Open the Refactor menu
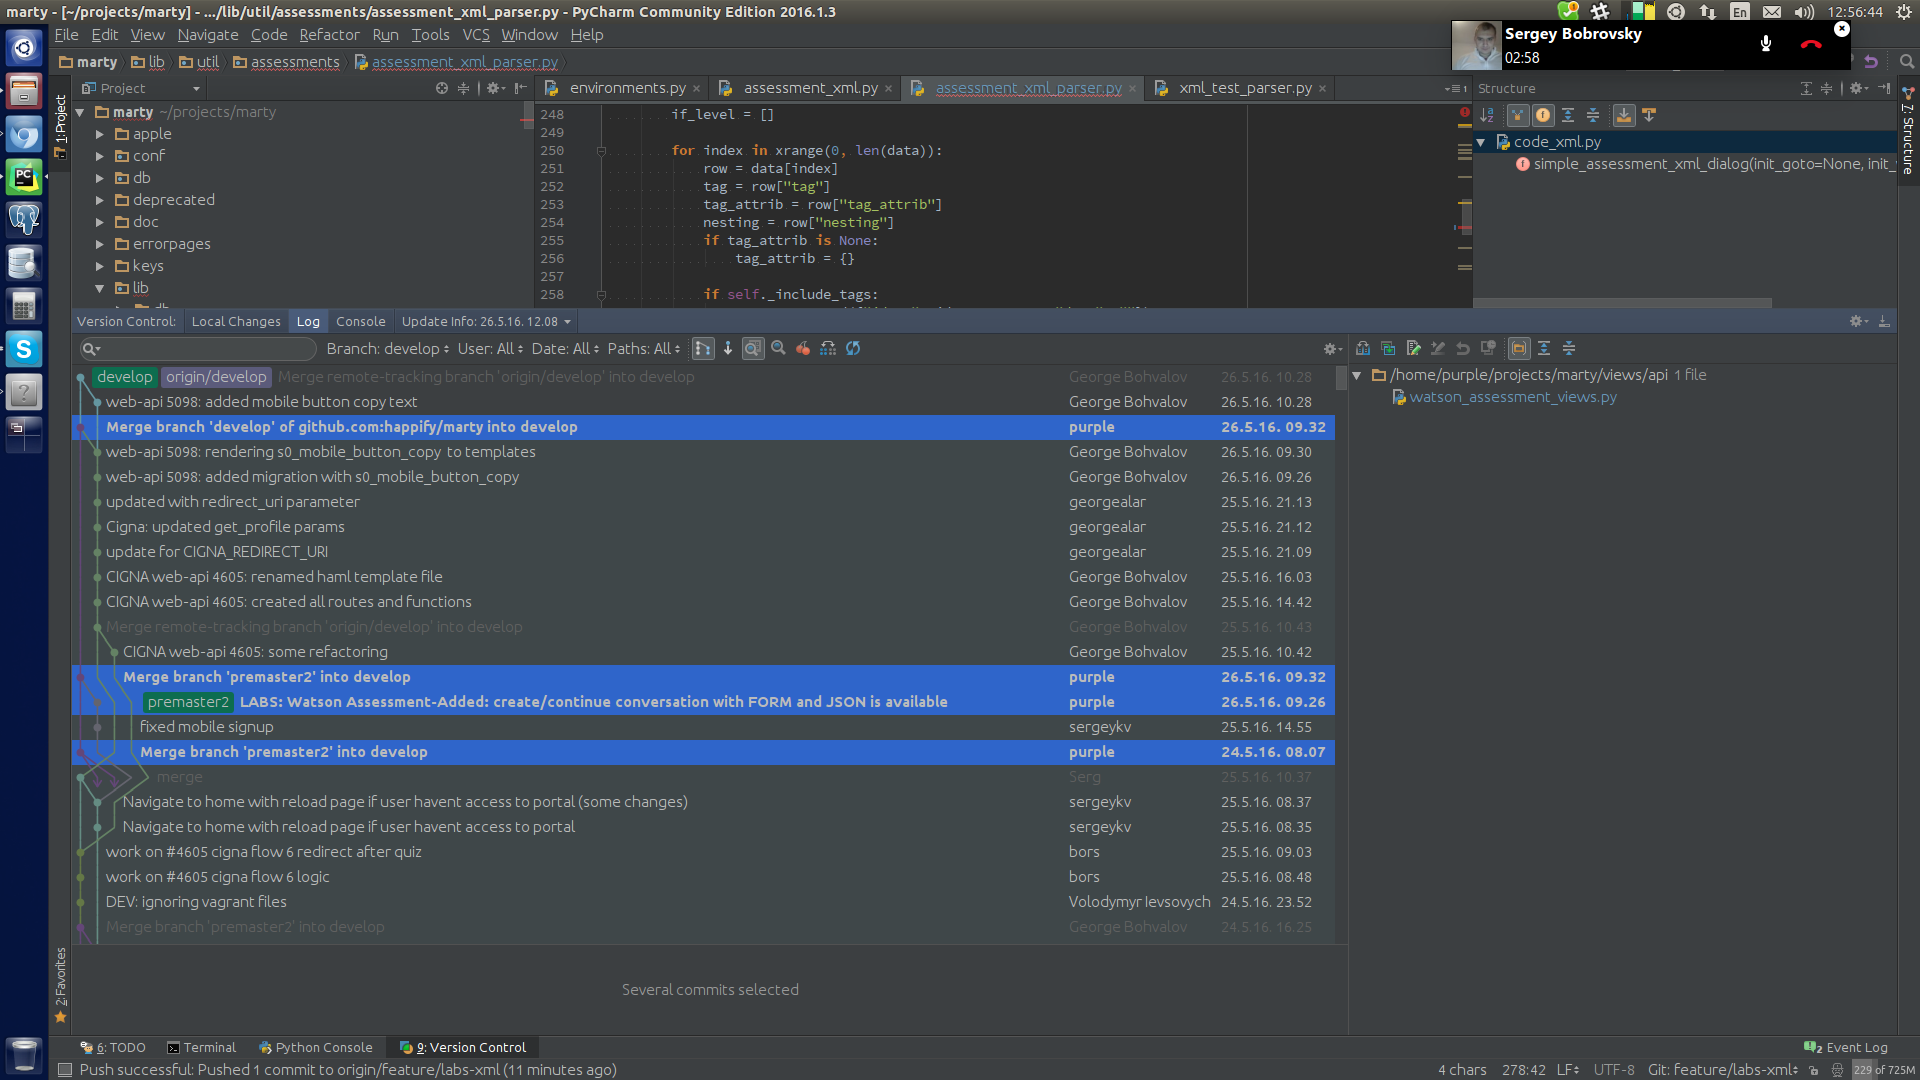Screen dimensions: 1920x1080 click(329, 35)
